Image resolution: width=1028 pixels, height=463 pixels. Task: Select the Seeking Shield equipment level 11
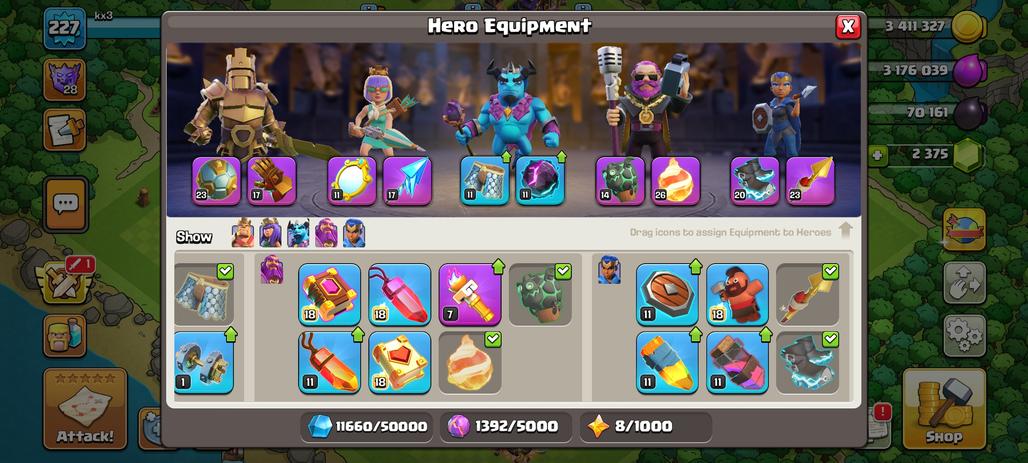click(x=667, y=294)
